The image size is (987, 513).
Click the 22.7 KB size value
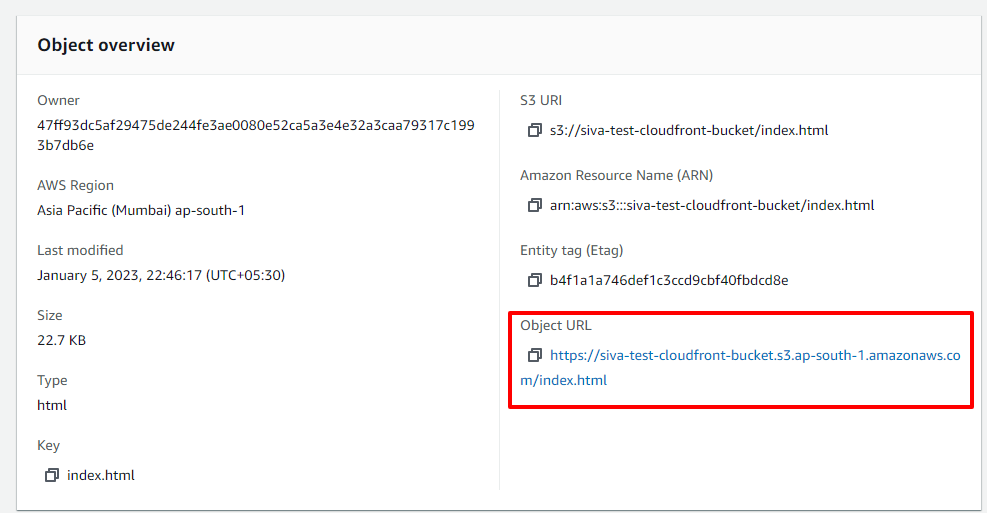pyautogui.click(x=61, y=340)
